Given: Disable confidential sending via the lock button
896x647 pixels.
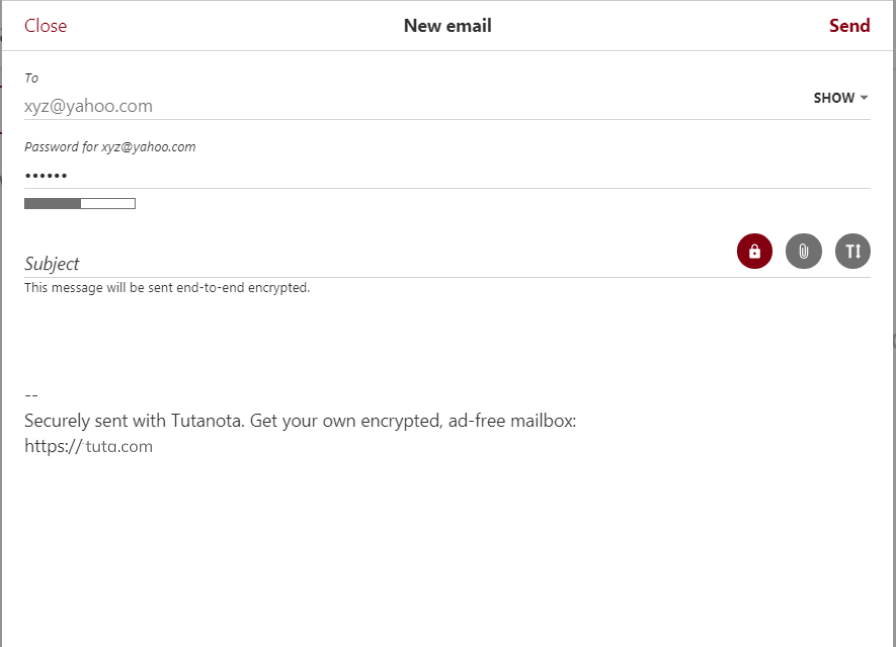Looking at the screenshot, I should pyautogui.click(x=757, y=253).
